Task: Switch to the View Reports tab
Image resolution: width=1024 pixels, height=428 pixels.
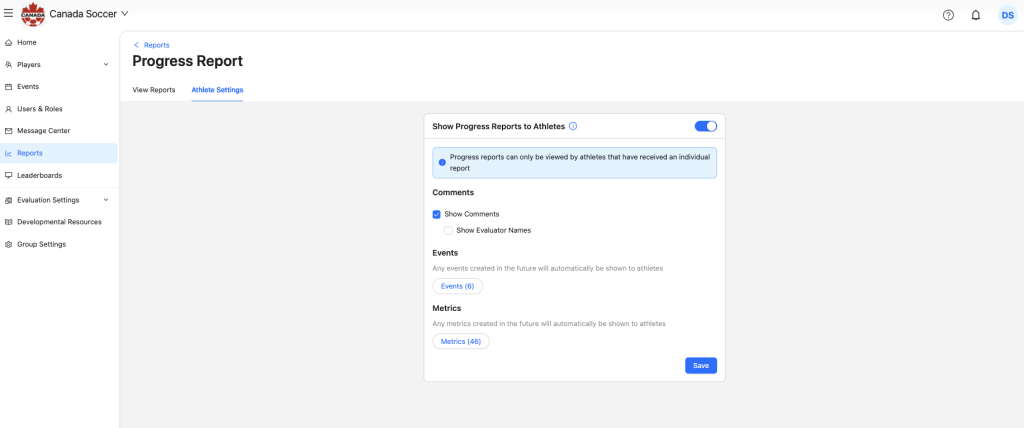Action: (154, 90)
